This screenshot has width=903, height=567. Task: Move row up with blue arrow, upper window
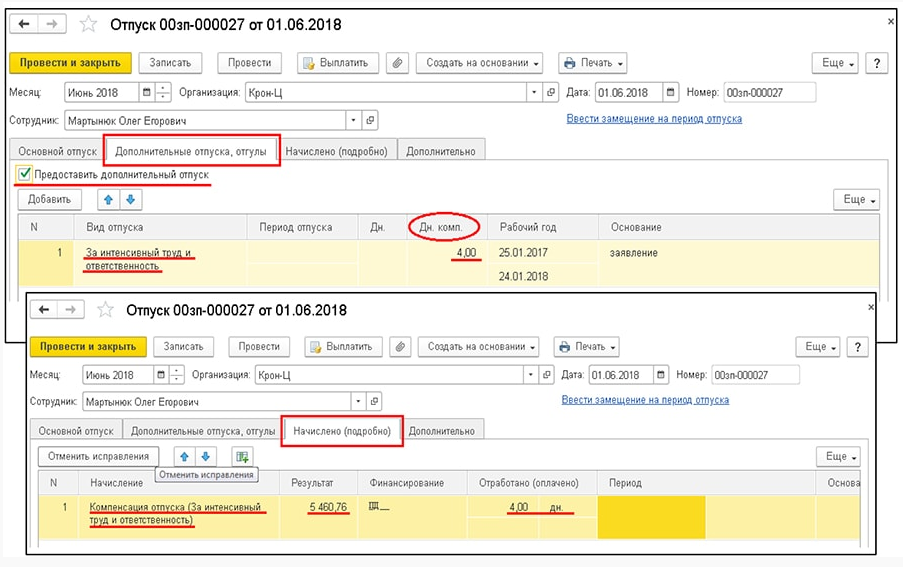click(x=108, y=200)
